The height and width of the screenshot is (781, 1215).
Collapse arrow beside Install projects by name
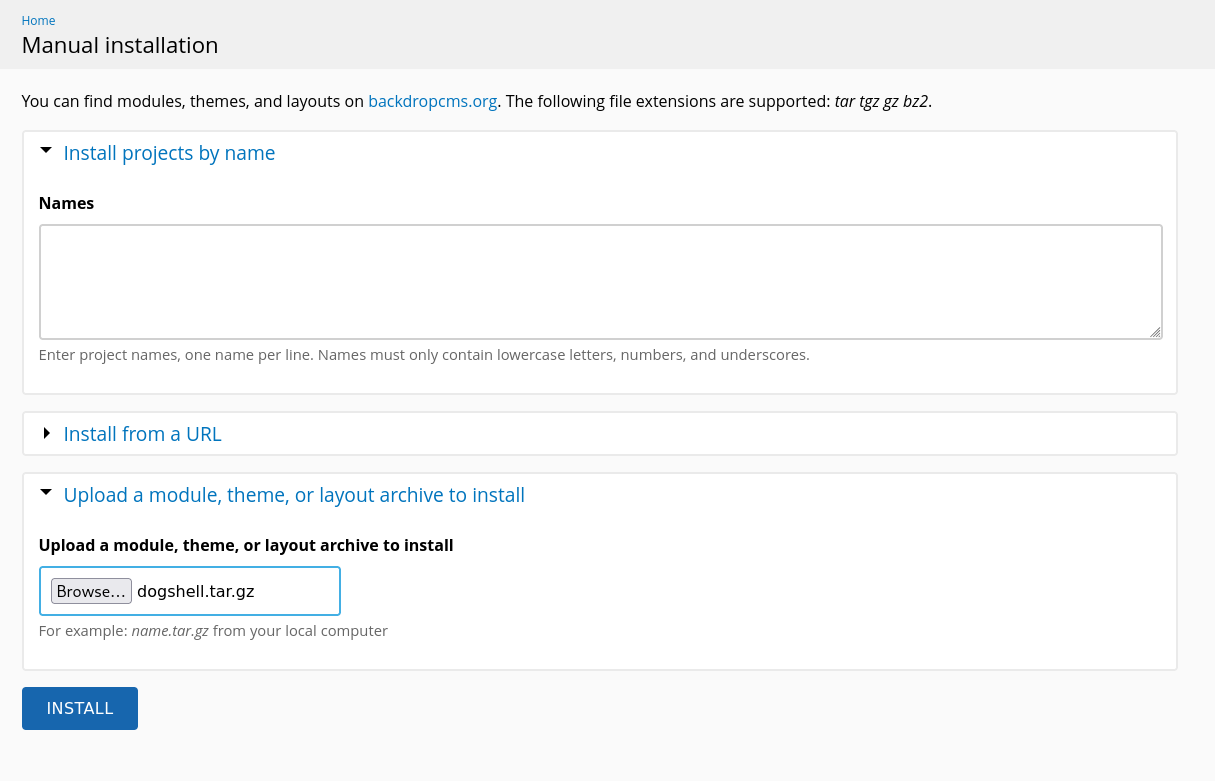coord(46,152)
